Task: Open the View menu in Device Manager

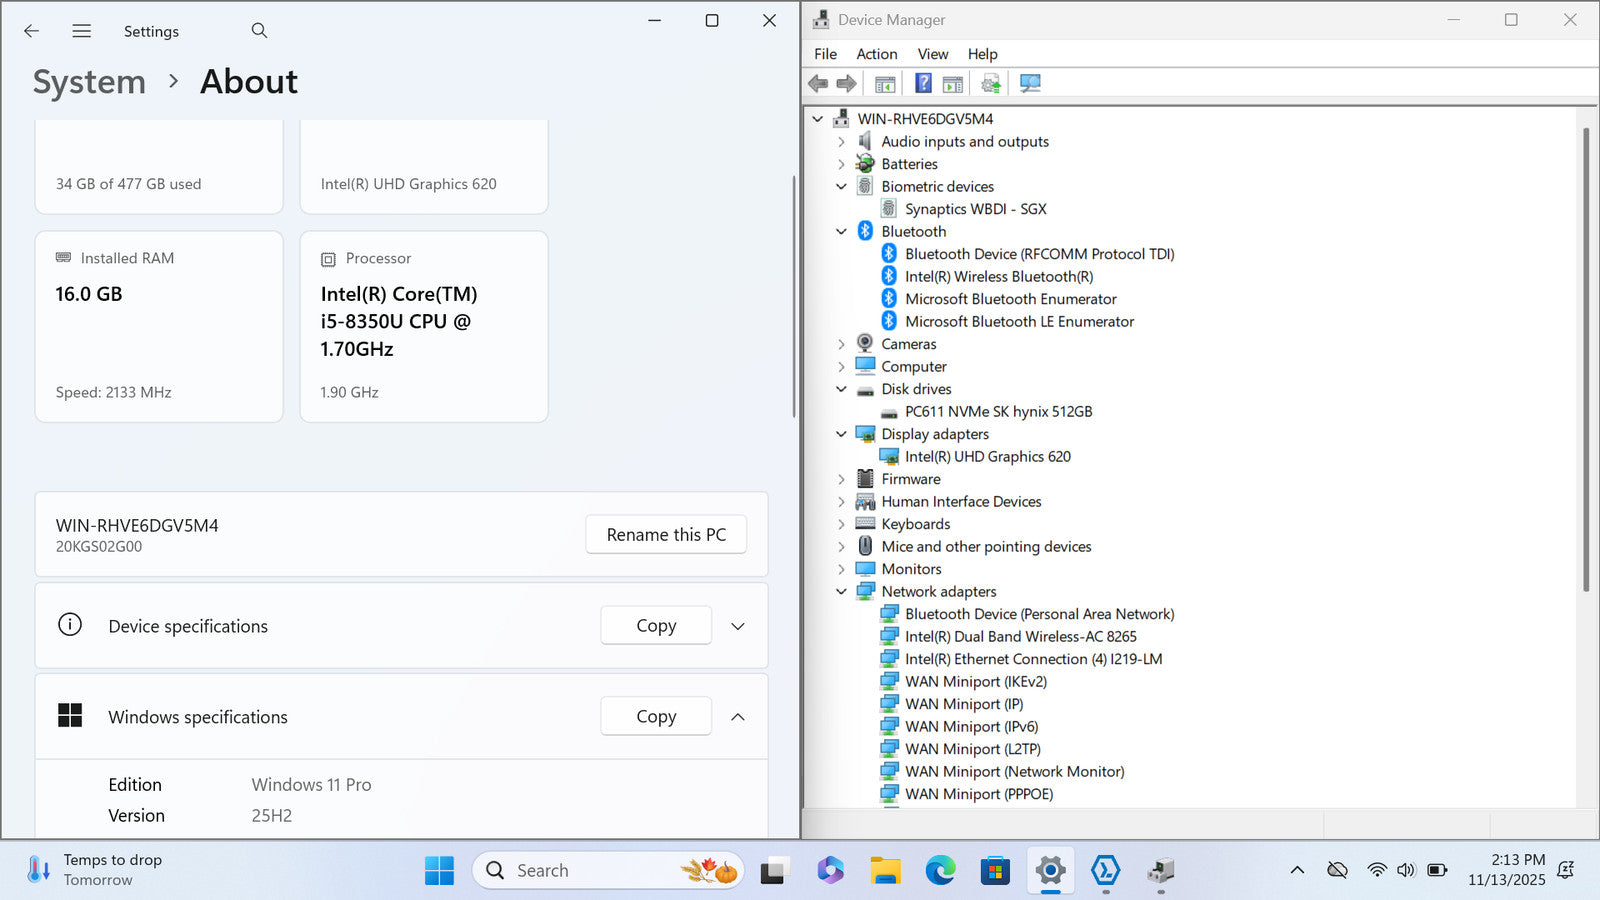Action: pos(933,54)
